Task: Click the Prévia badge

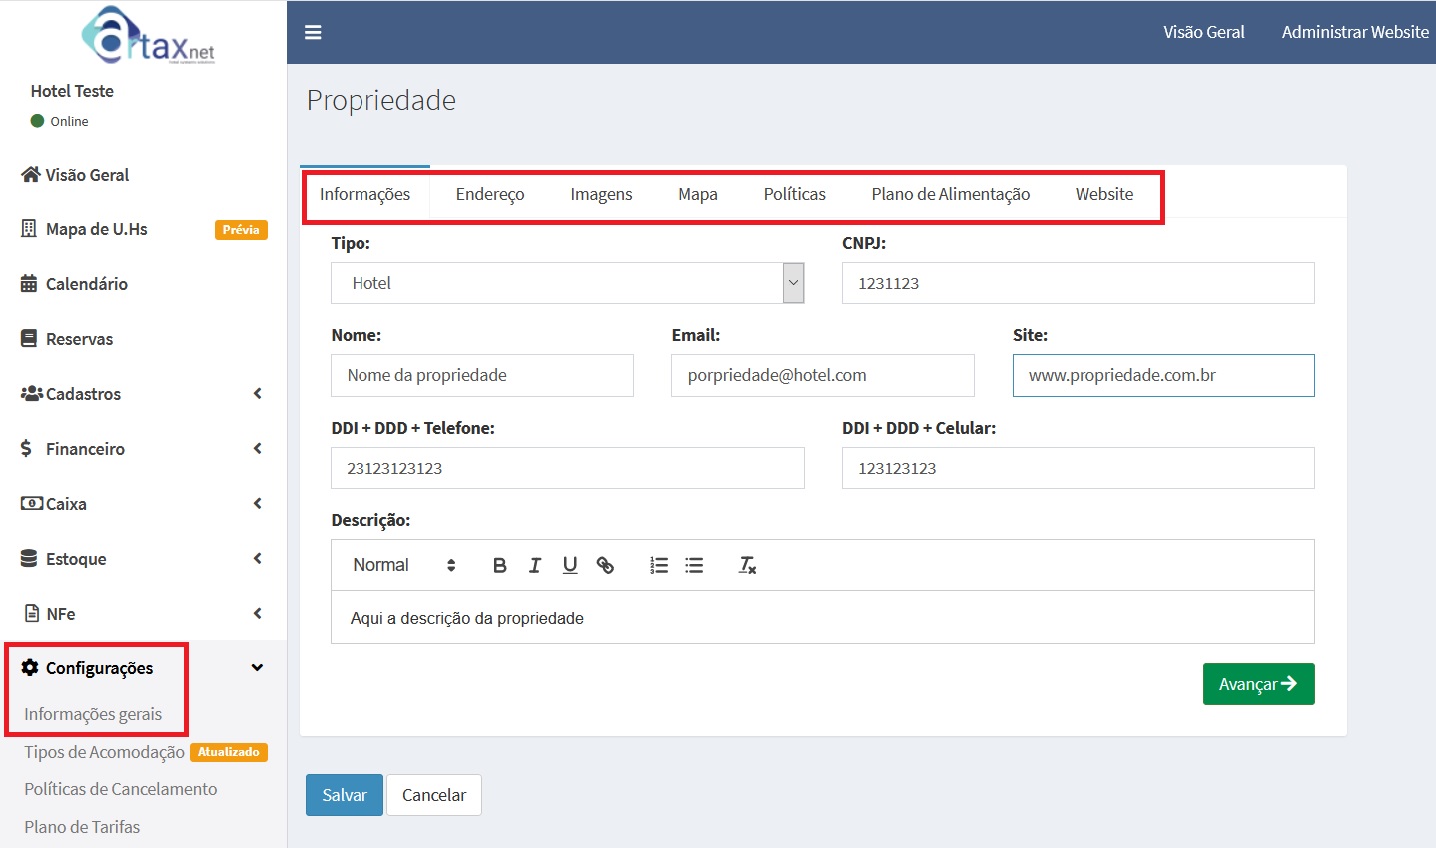Action: pyautogui.click(x=241, y=230)
